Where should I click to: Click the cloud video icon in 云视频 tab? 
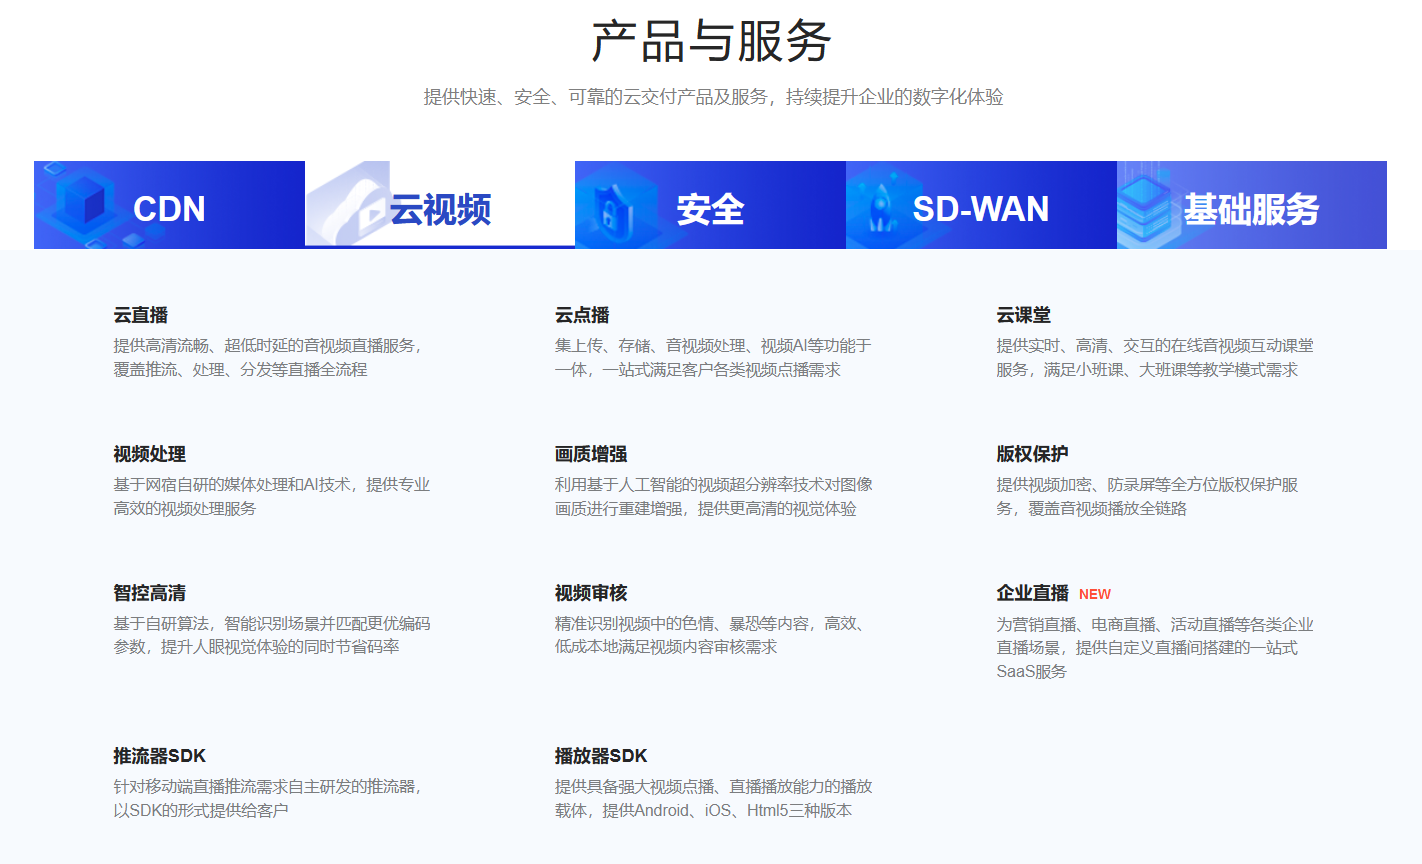click(348, 205)
